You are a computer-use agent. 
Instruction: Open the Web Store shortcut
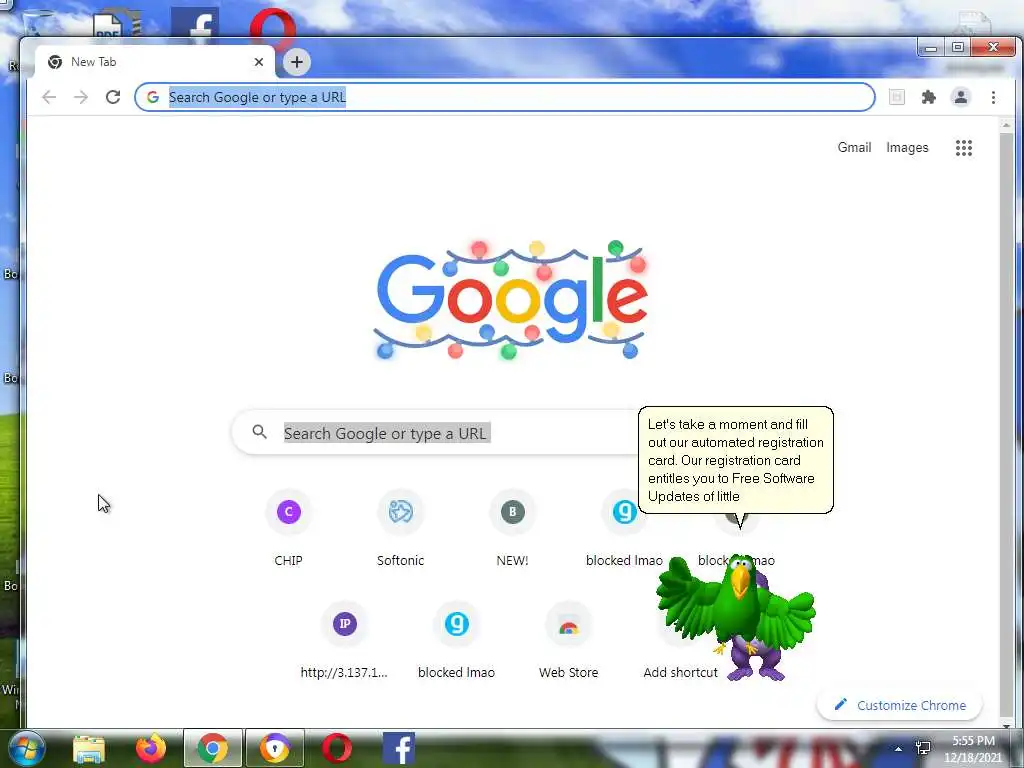(568, 641)
